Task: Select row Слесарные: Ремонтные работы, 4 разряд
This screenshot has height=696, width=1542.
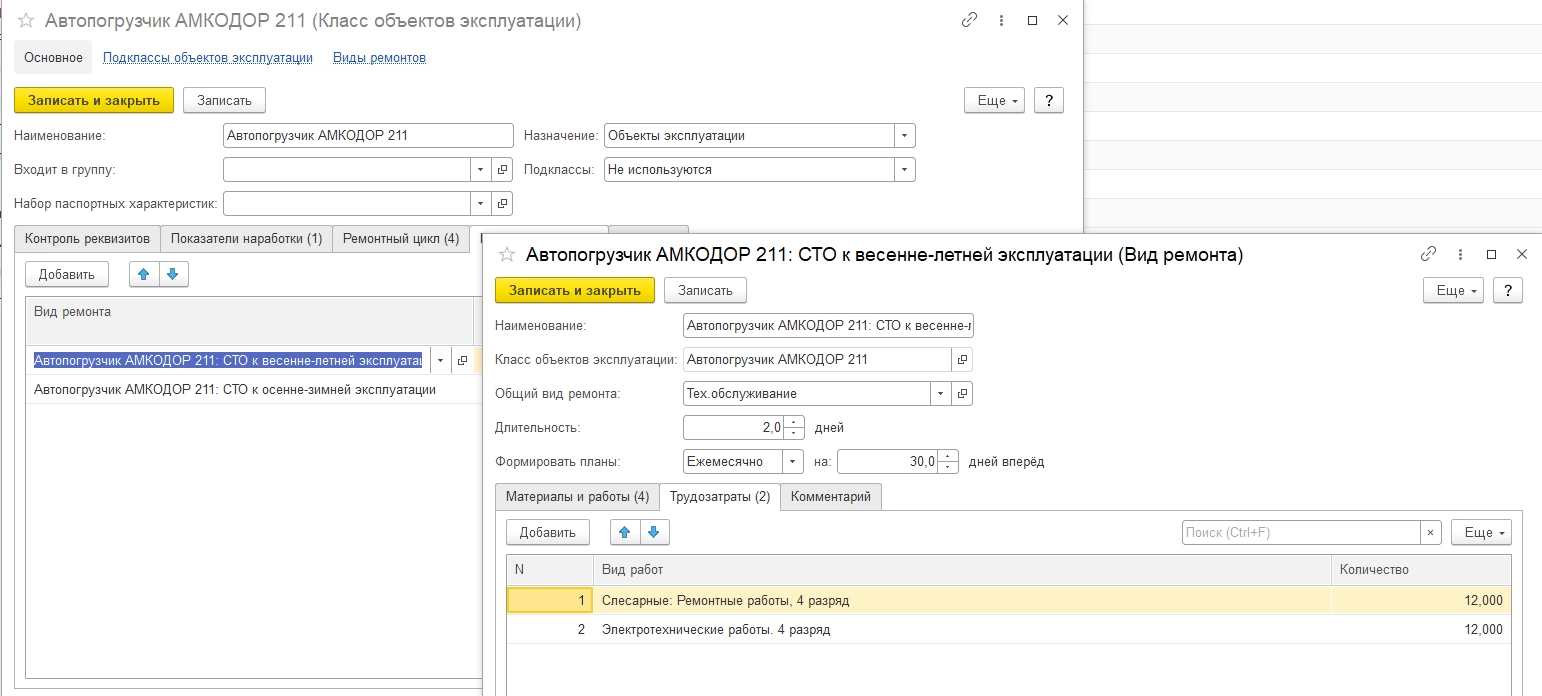Action: tap(1008, 601)
